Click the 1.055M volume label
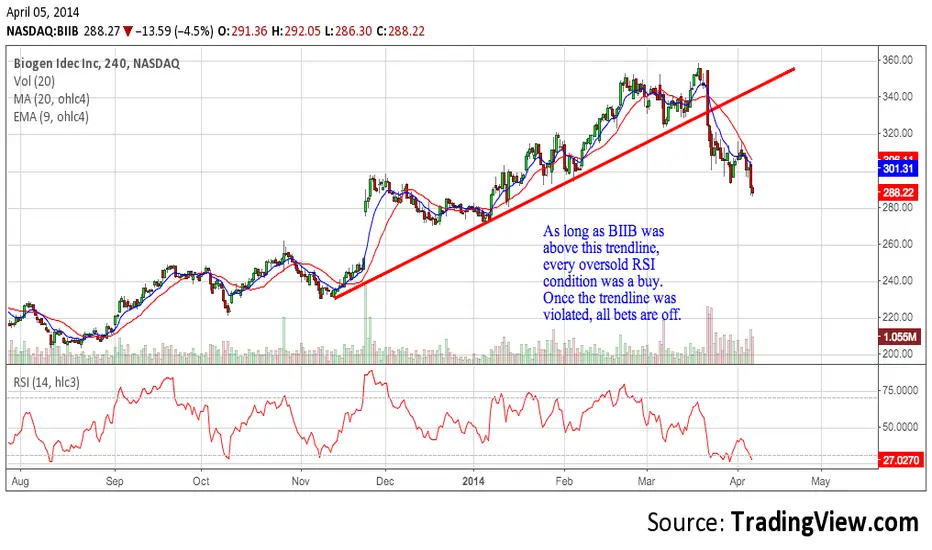 point(899,337)
